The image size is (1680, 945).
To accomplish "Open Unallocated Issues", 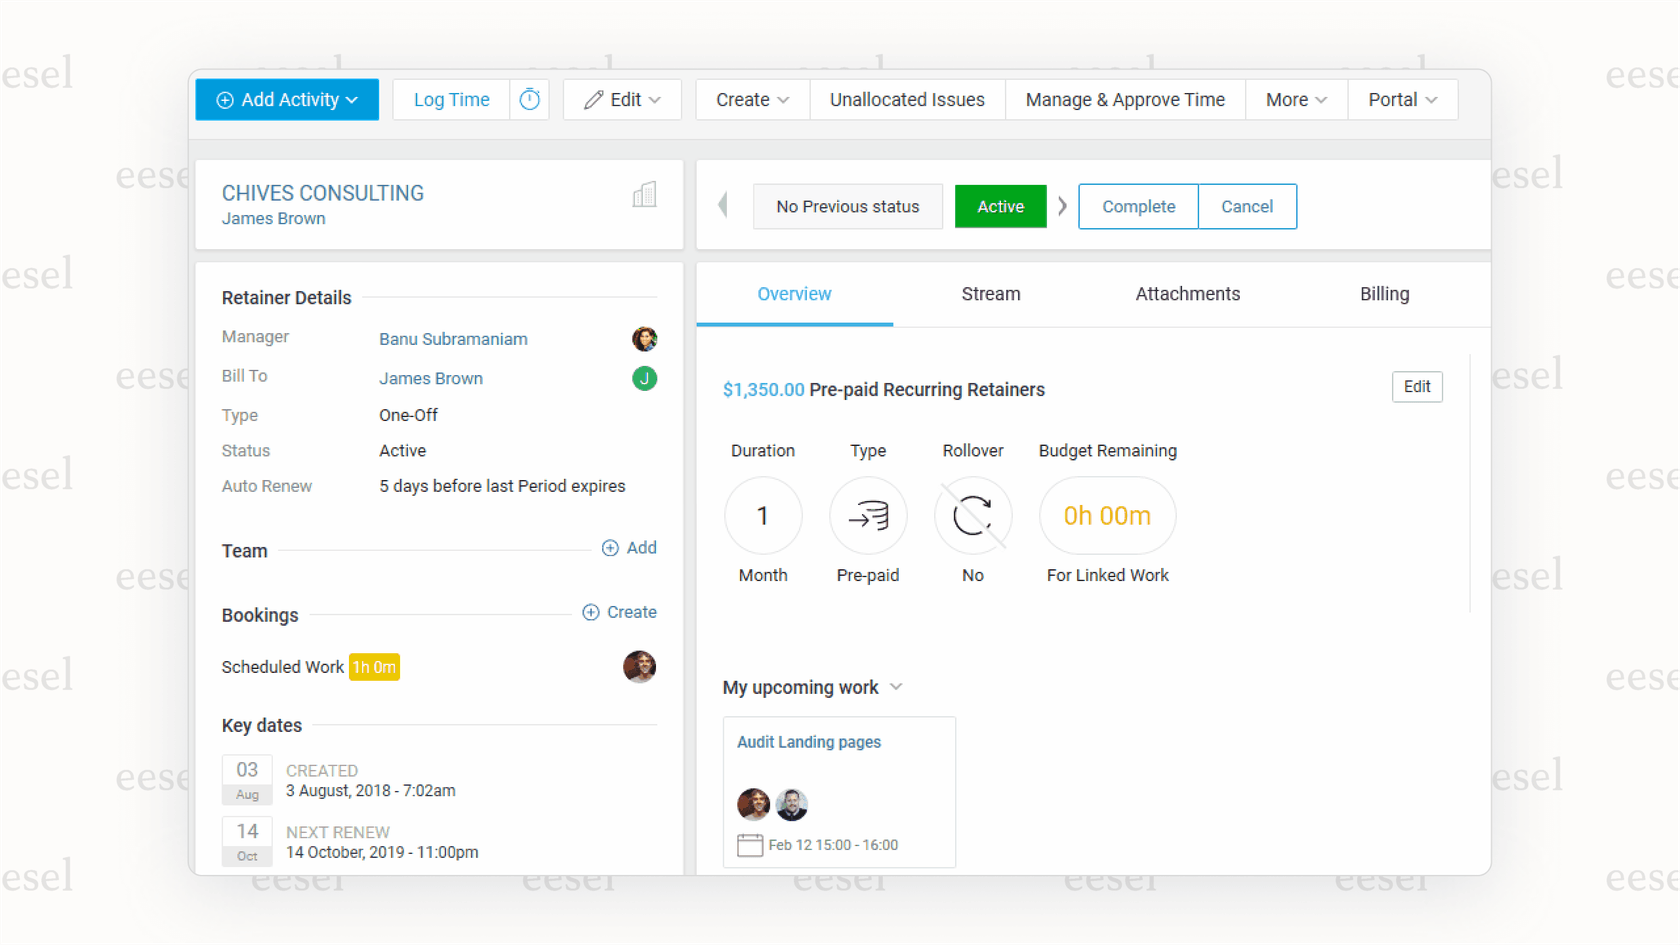I will tap(906, 99).
